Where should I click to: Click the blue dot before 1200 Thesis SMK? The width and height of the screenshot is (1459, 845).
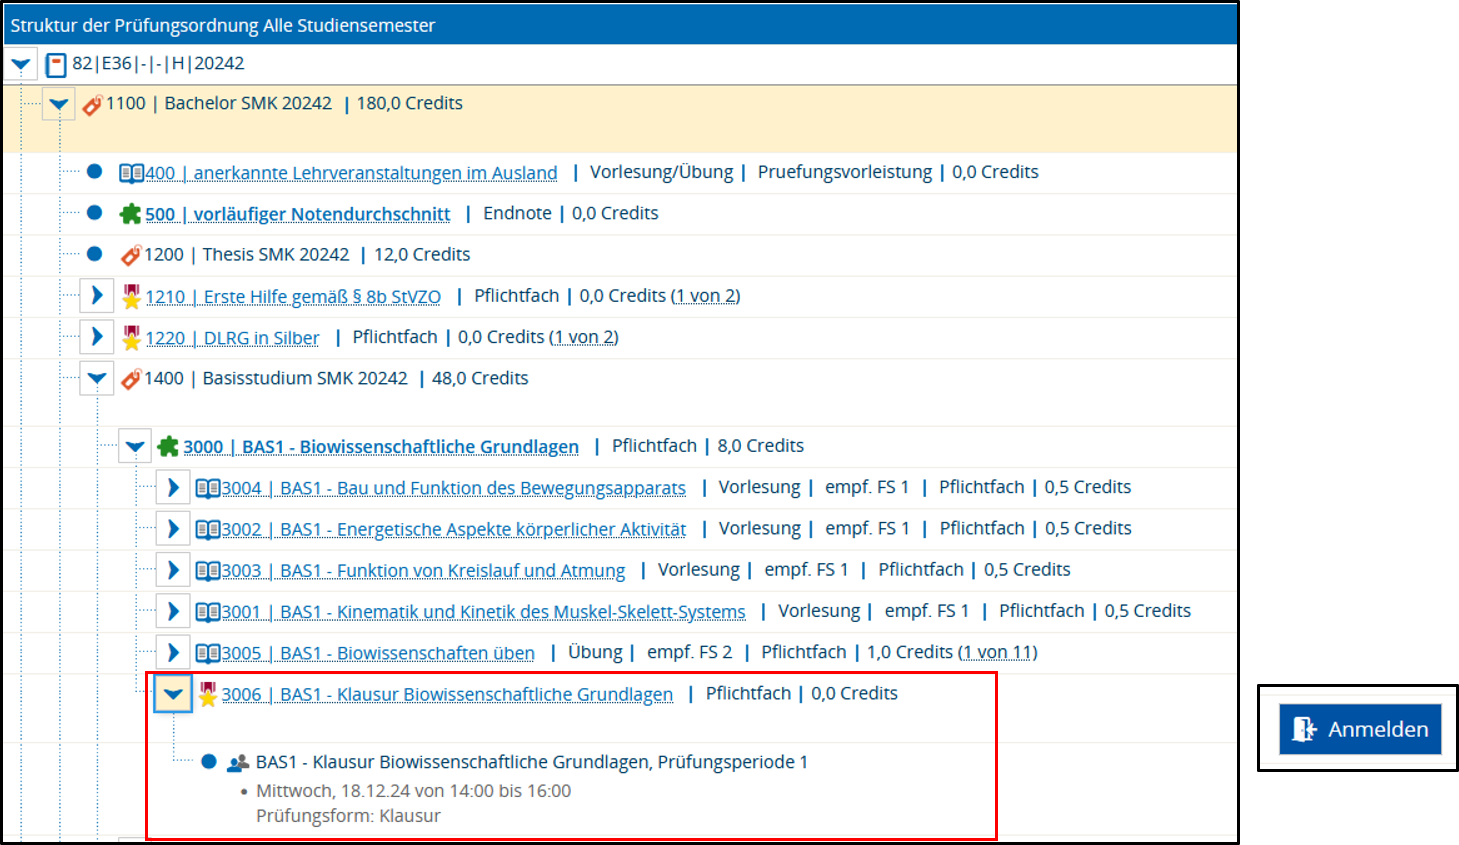(94, 253)
